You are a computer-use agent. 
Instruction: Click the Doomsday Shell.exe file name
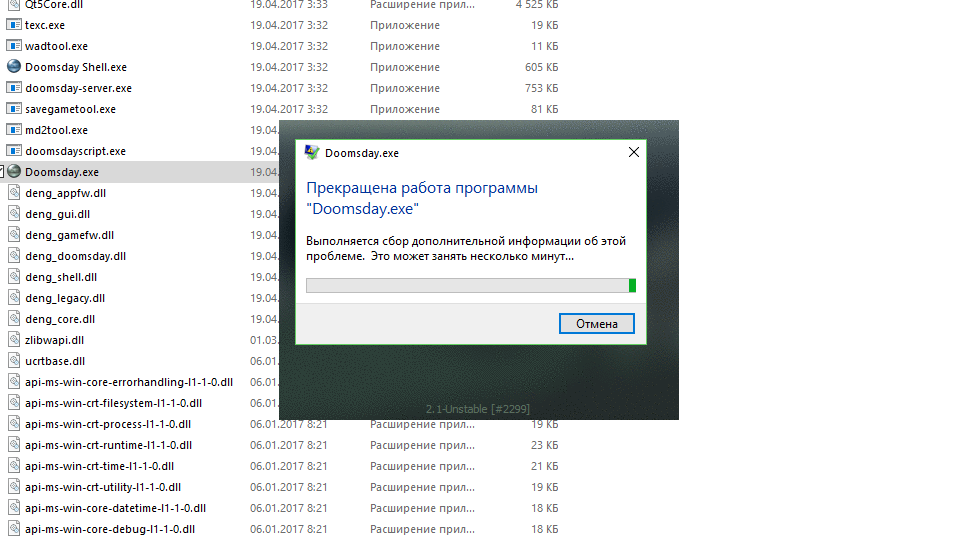click(76, 67)
